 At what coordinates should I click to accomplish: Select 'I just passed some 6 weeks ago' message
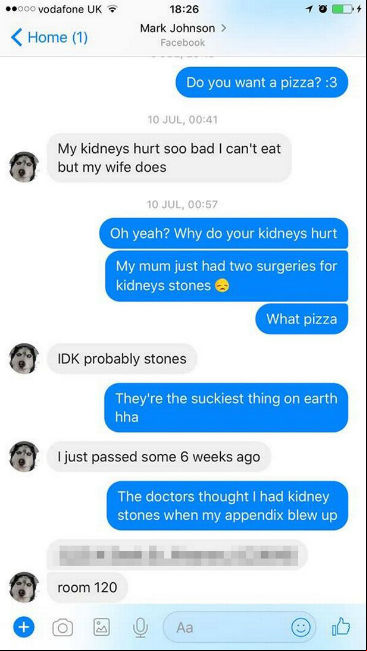pos(159,457)
